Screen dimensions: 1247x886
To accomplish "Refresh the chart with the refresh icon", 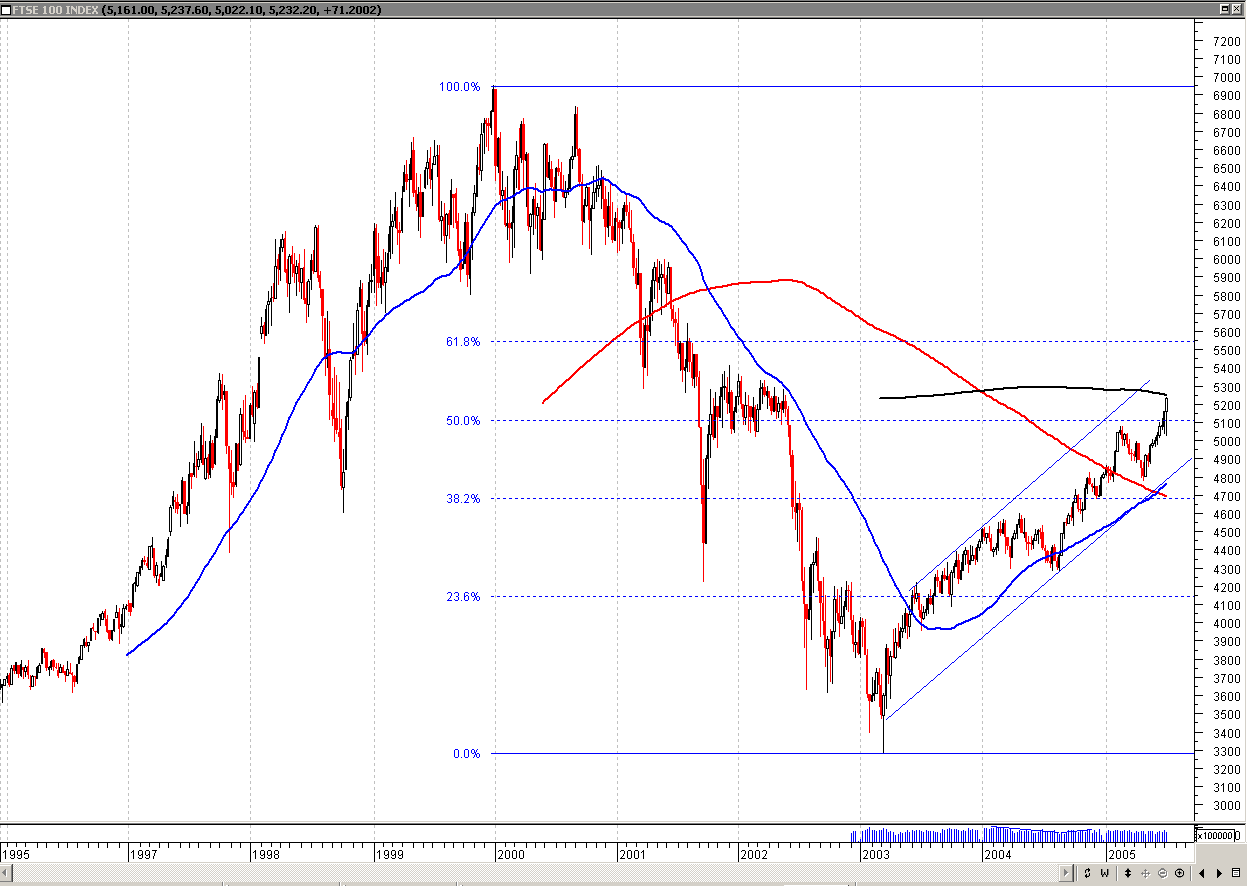I will pyautogui.click(x=1088, y=873).
